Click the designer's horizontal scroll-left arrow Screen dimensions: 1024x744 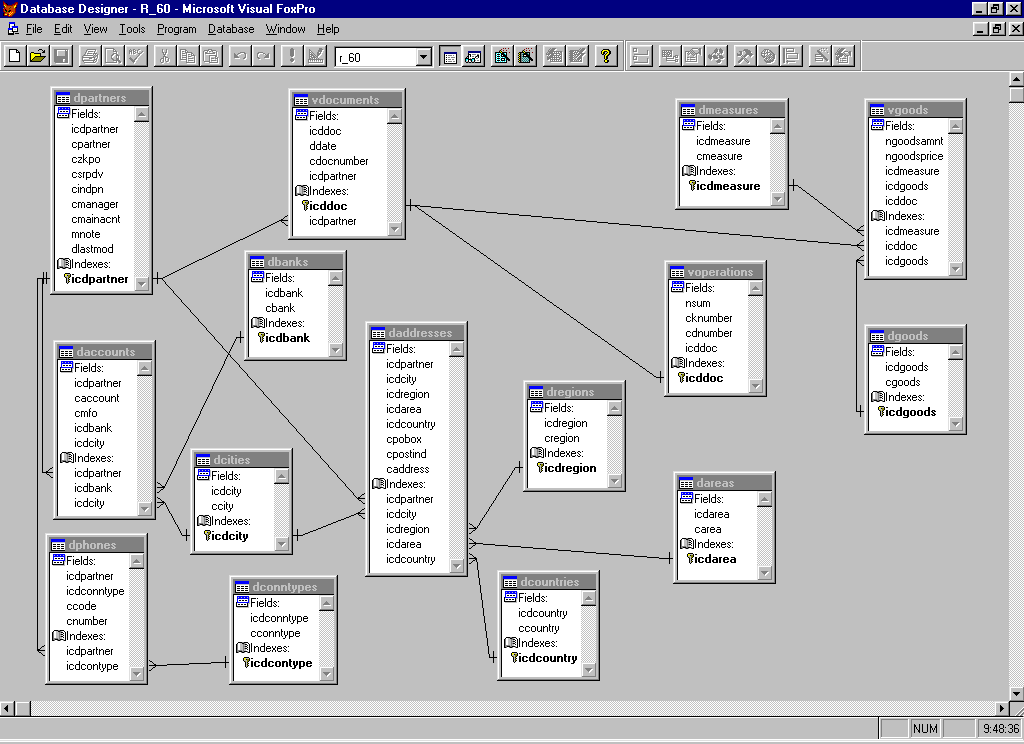[x=7, y=707]
